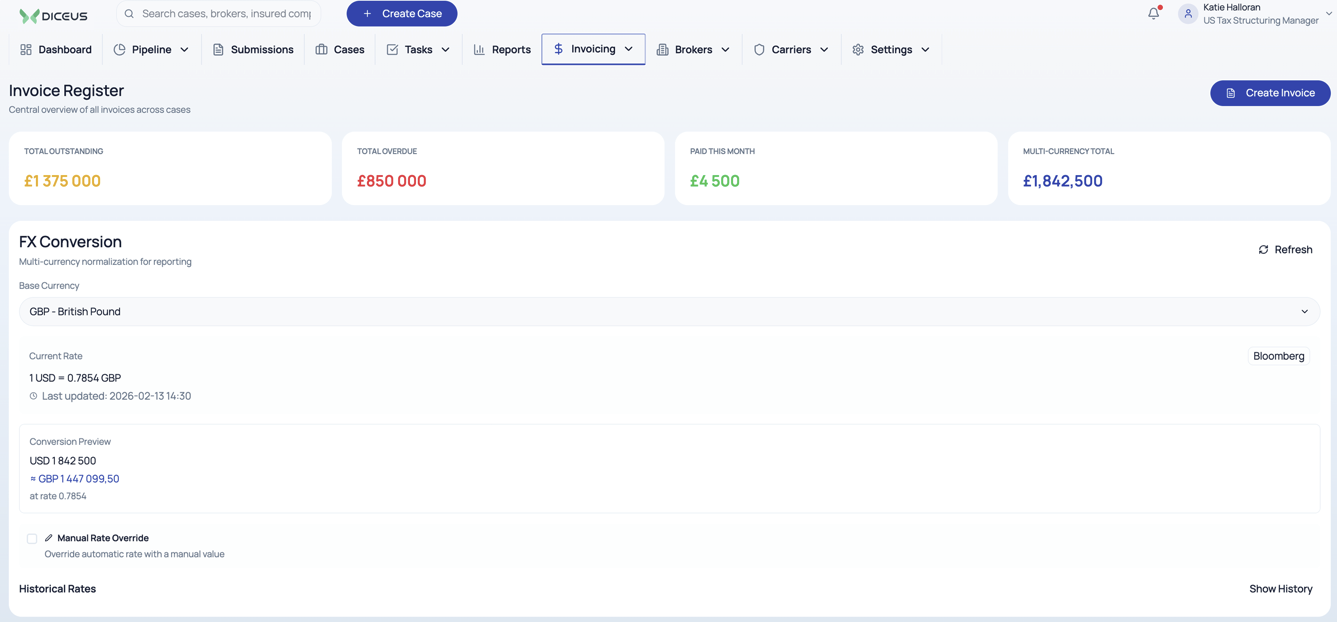The image size is (1337, 622).
Task: Click the "at rate 0.7854" text
Action: click(58, 496)
